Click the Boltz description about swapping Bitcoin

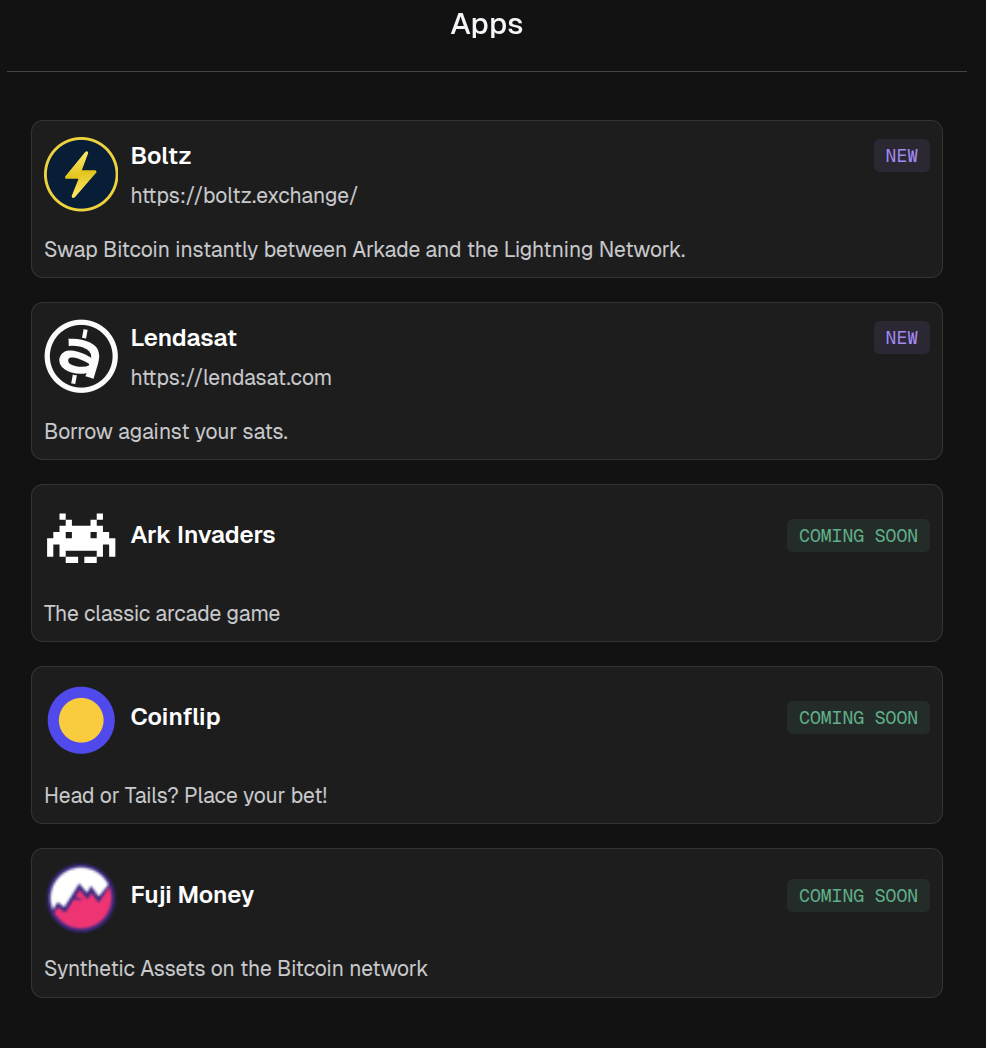pyautogui.click(x=365, y=250)
